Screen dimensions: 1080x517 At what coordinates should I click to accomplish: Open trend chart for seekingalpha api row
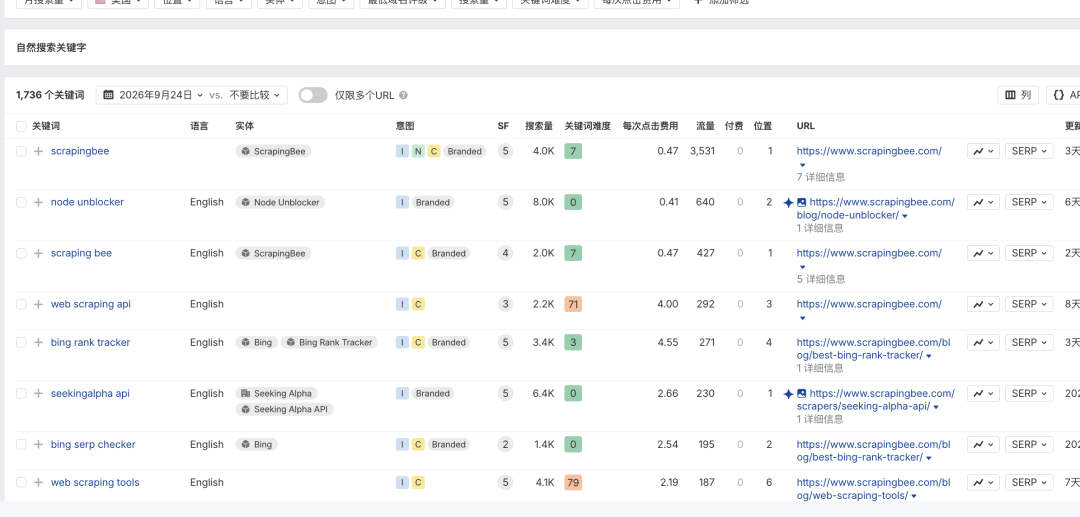(x=983, y=394)
